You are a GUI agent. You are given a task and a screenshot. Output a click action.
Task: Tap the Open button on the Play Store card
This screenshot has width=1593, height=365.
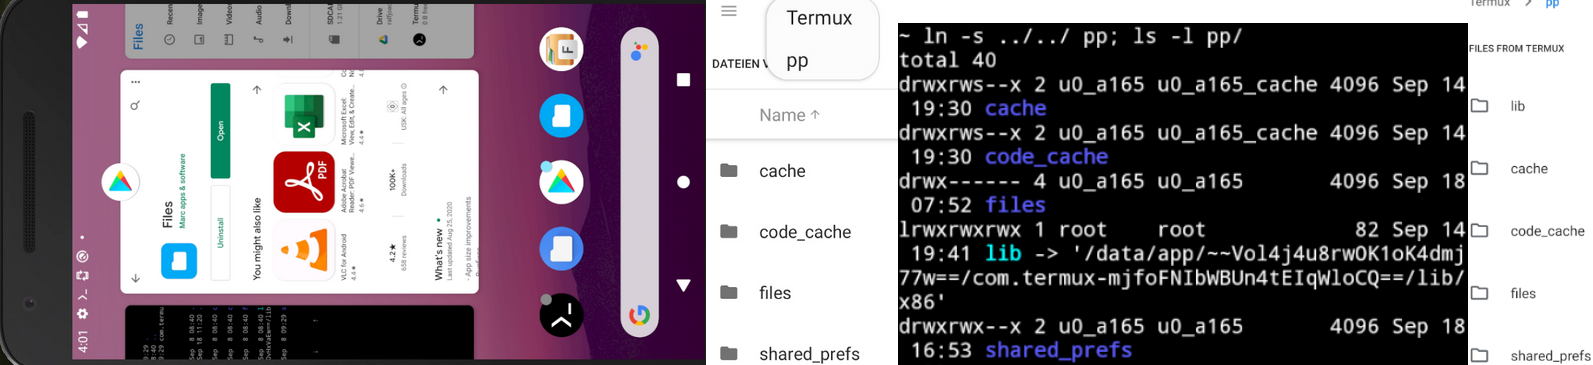(x=221, y=131)
